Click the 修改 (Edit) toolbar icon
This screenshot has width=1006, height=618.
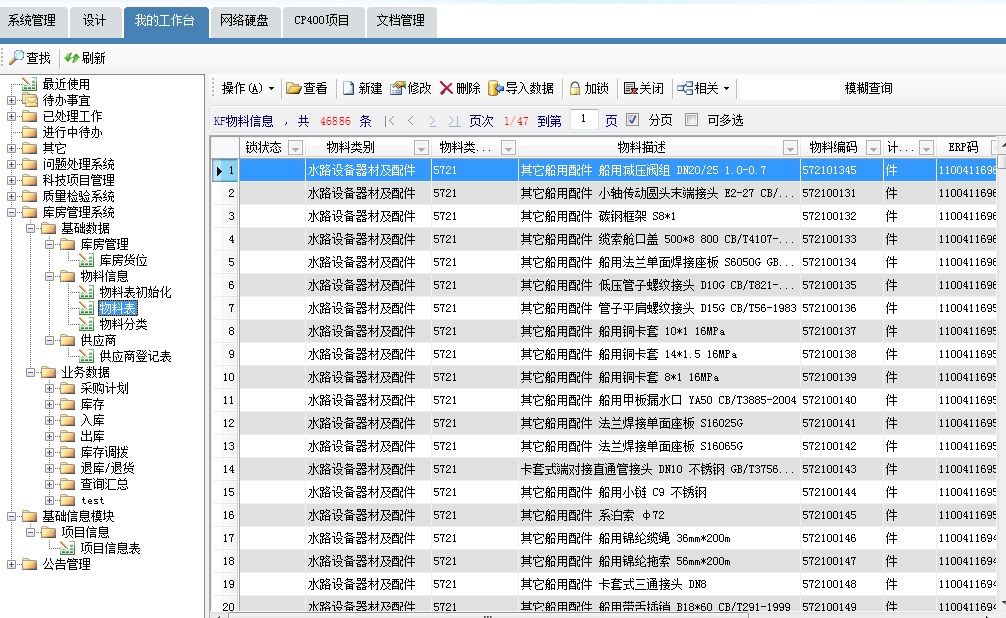397,88
